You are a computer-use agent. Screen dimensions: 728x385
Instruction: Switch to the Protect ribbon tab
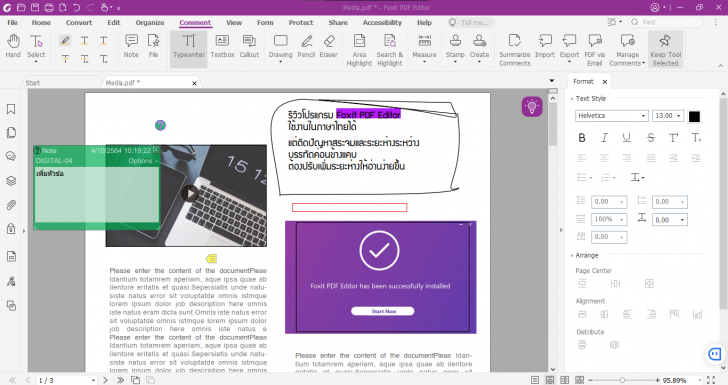pyautogui.click(x=301, y=22)
